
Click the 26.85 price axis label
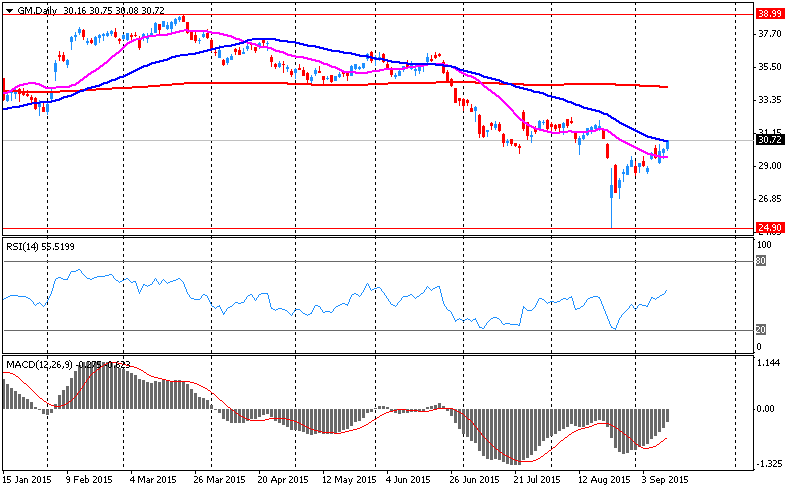coord(770,199)
